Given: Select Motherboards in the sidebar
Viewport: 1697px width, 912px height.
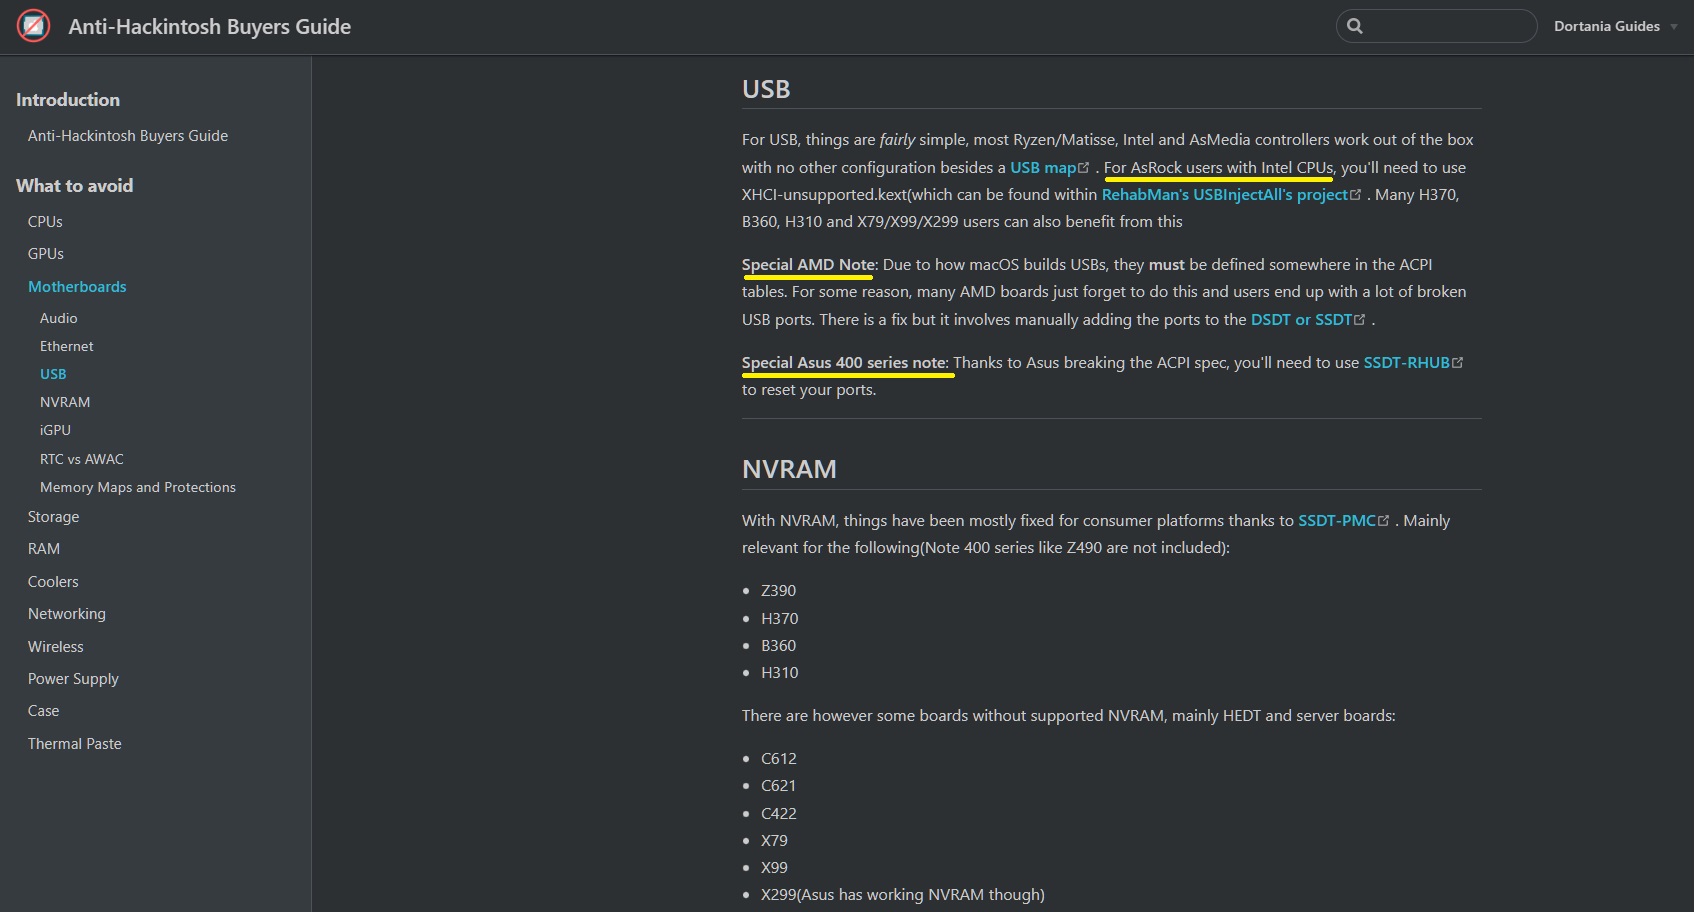Looking at the screenshot, I should 77,287.
